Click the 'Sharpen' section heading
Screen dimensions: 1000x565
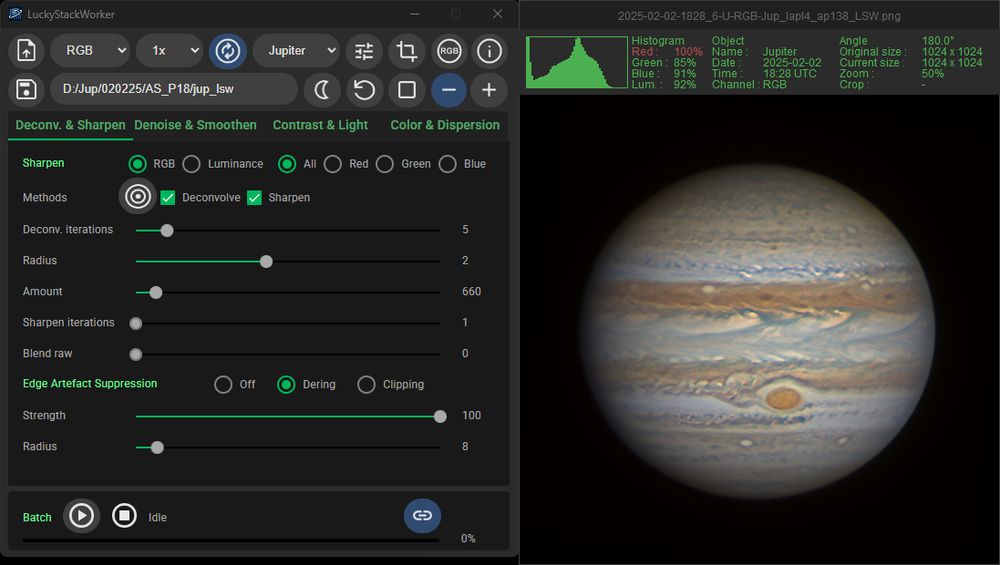(x=43, y=163)
